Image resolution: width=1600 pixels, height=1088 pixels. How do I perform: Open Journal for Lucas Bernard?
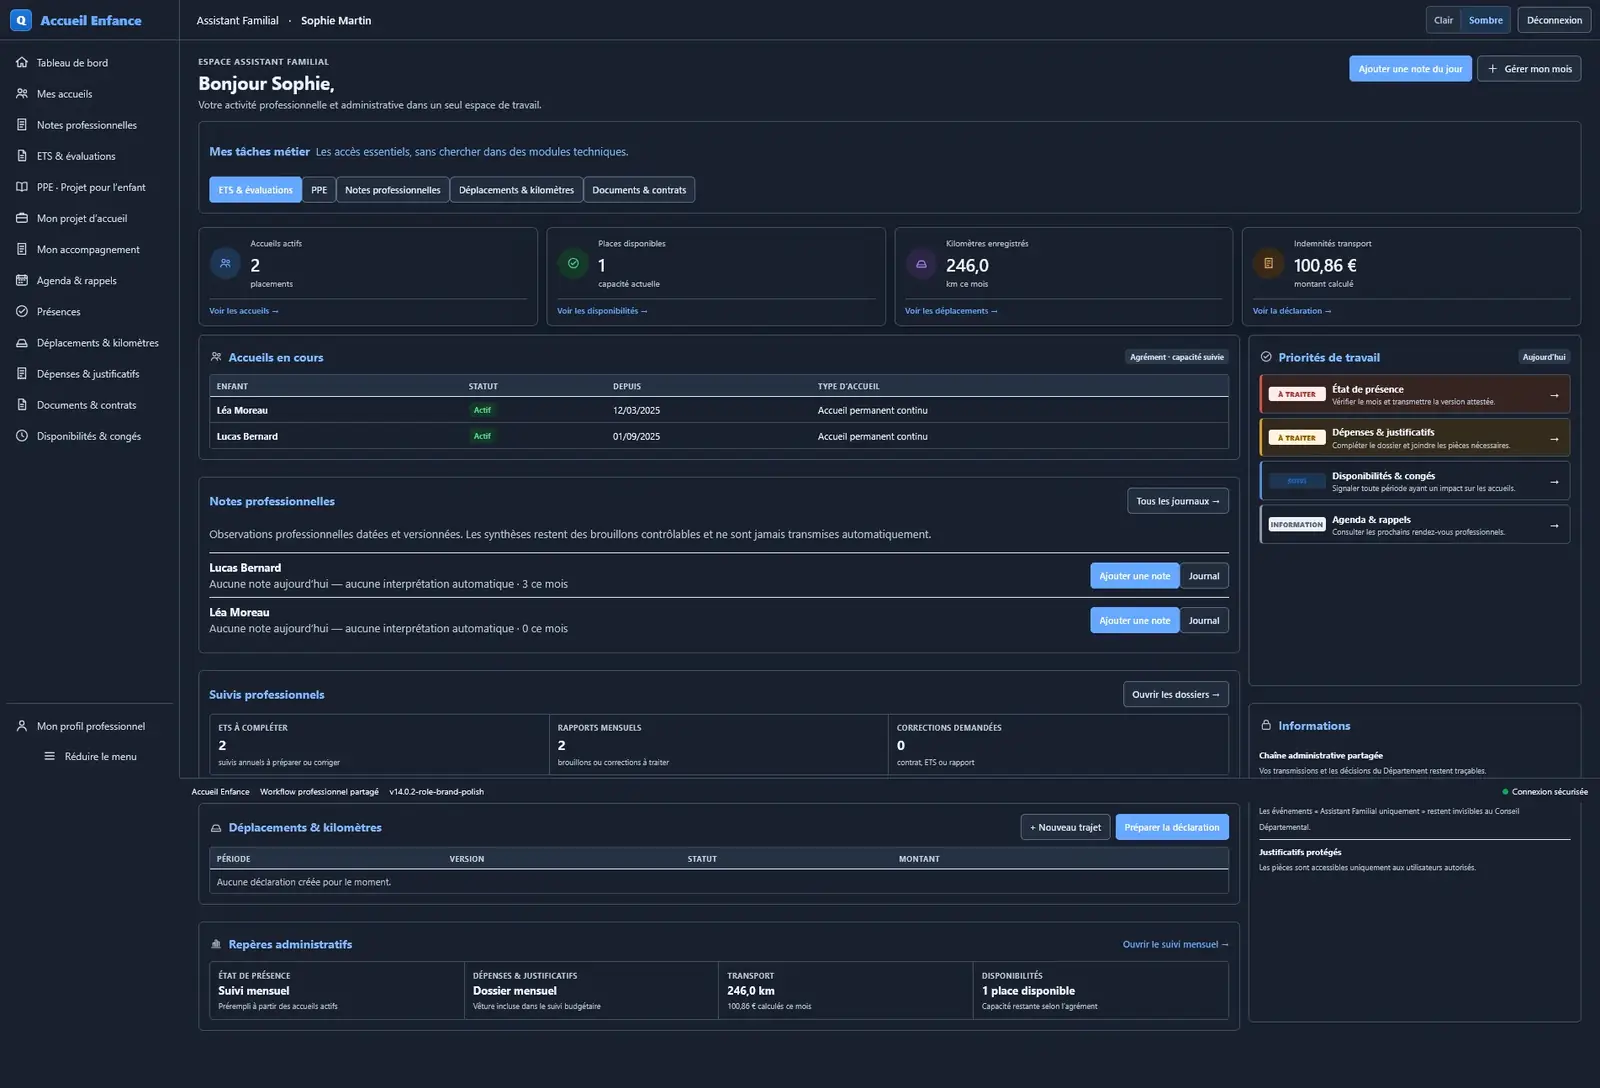pos(1204,576)
